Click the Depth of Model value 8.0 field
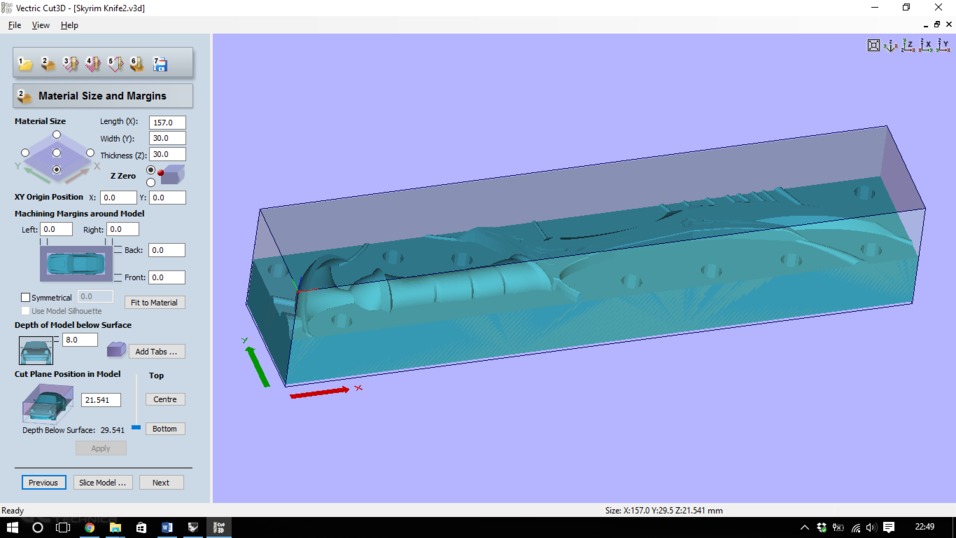This screenshot has height=538, width=956. click(x=80, y=340)
